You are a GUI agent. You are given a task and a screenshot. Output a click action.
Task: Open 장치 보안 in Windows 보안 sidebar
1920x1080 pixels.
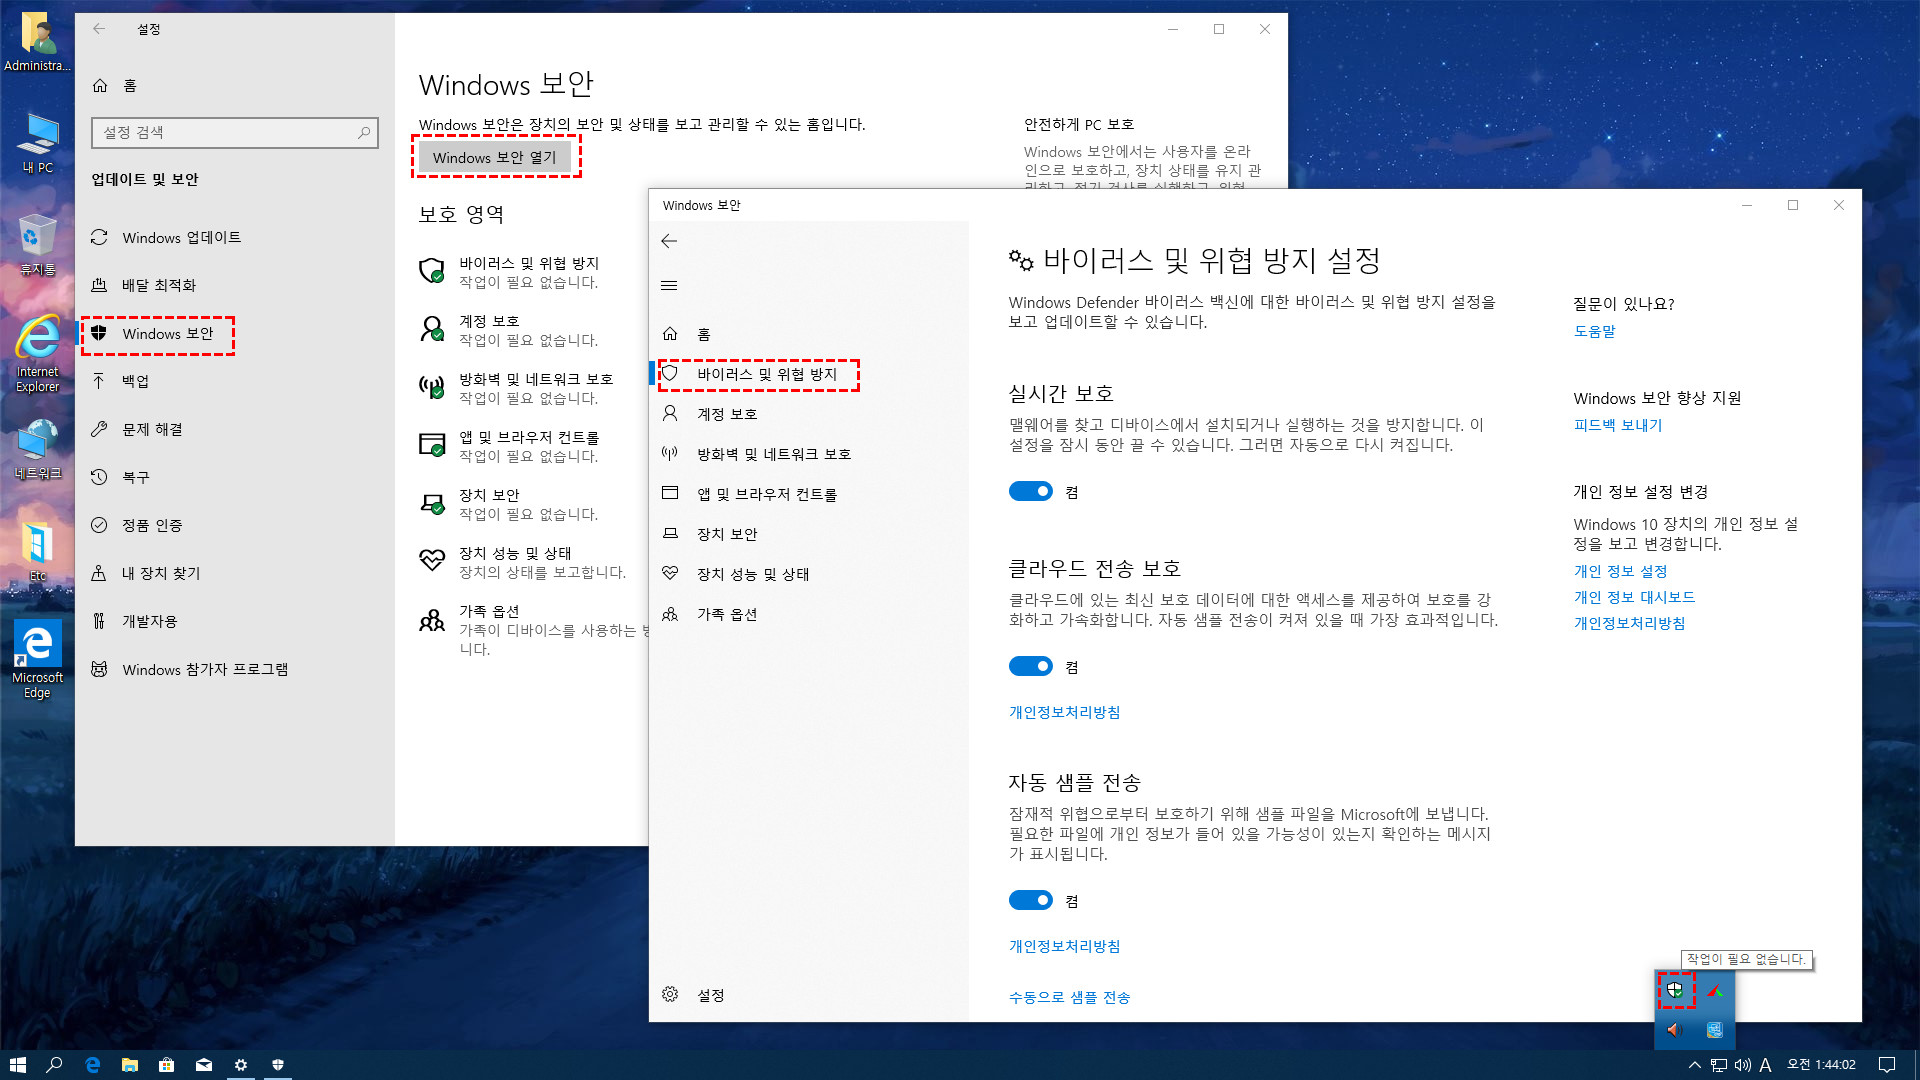[x=809, y=534]
